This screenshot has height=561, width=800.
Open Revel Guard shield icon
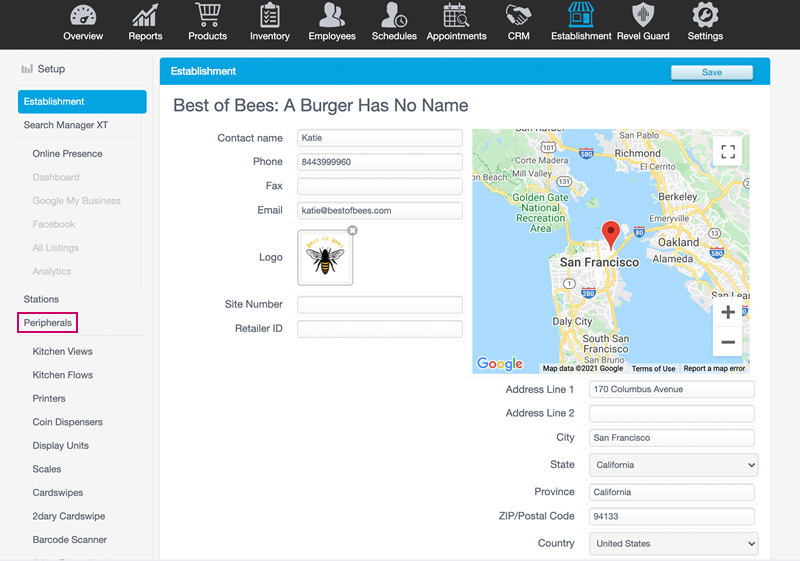point(642,16)
